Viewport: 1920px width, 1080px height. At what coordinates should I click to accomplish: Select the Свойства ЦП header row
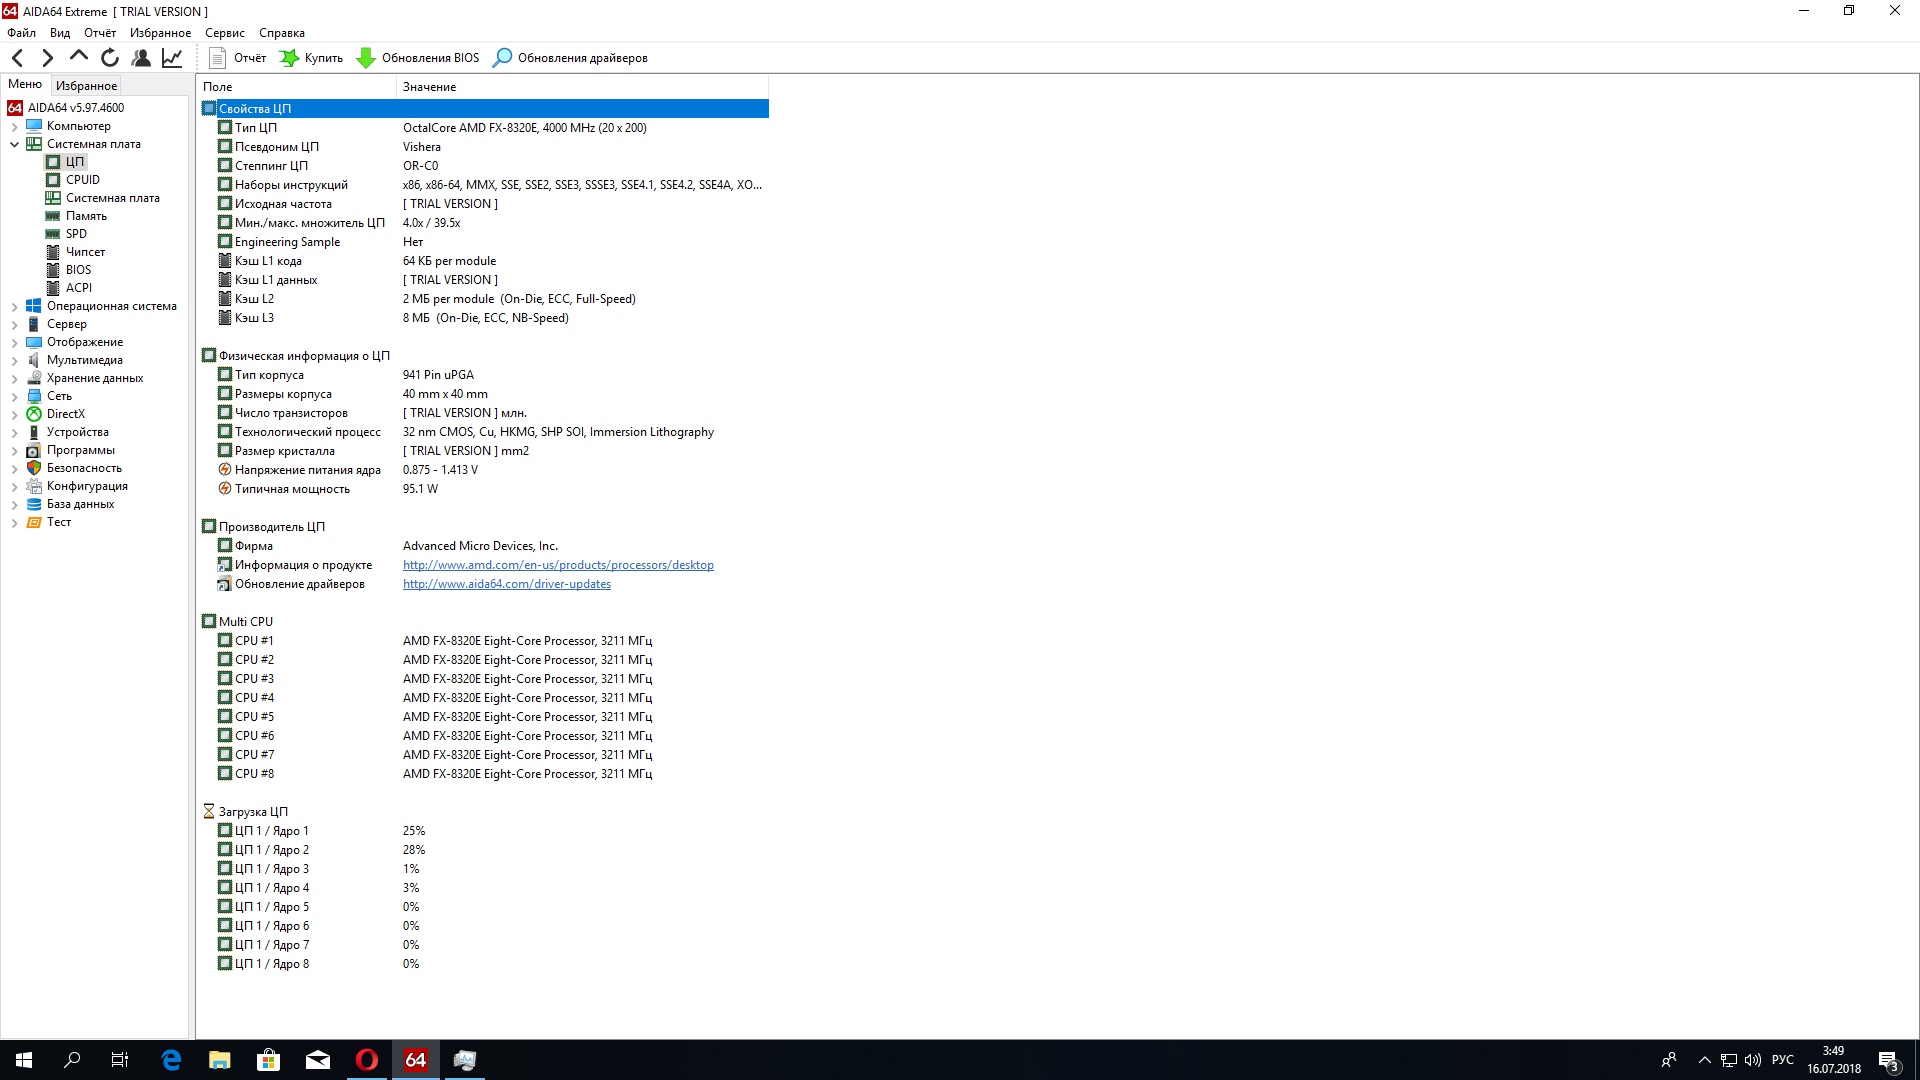(484, 108)
